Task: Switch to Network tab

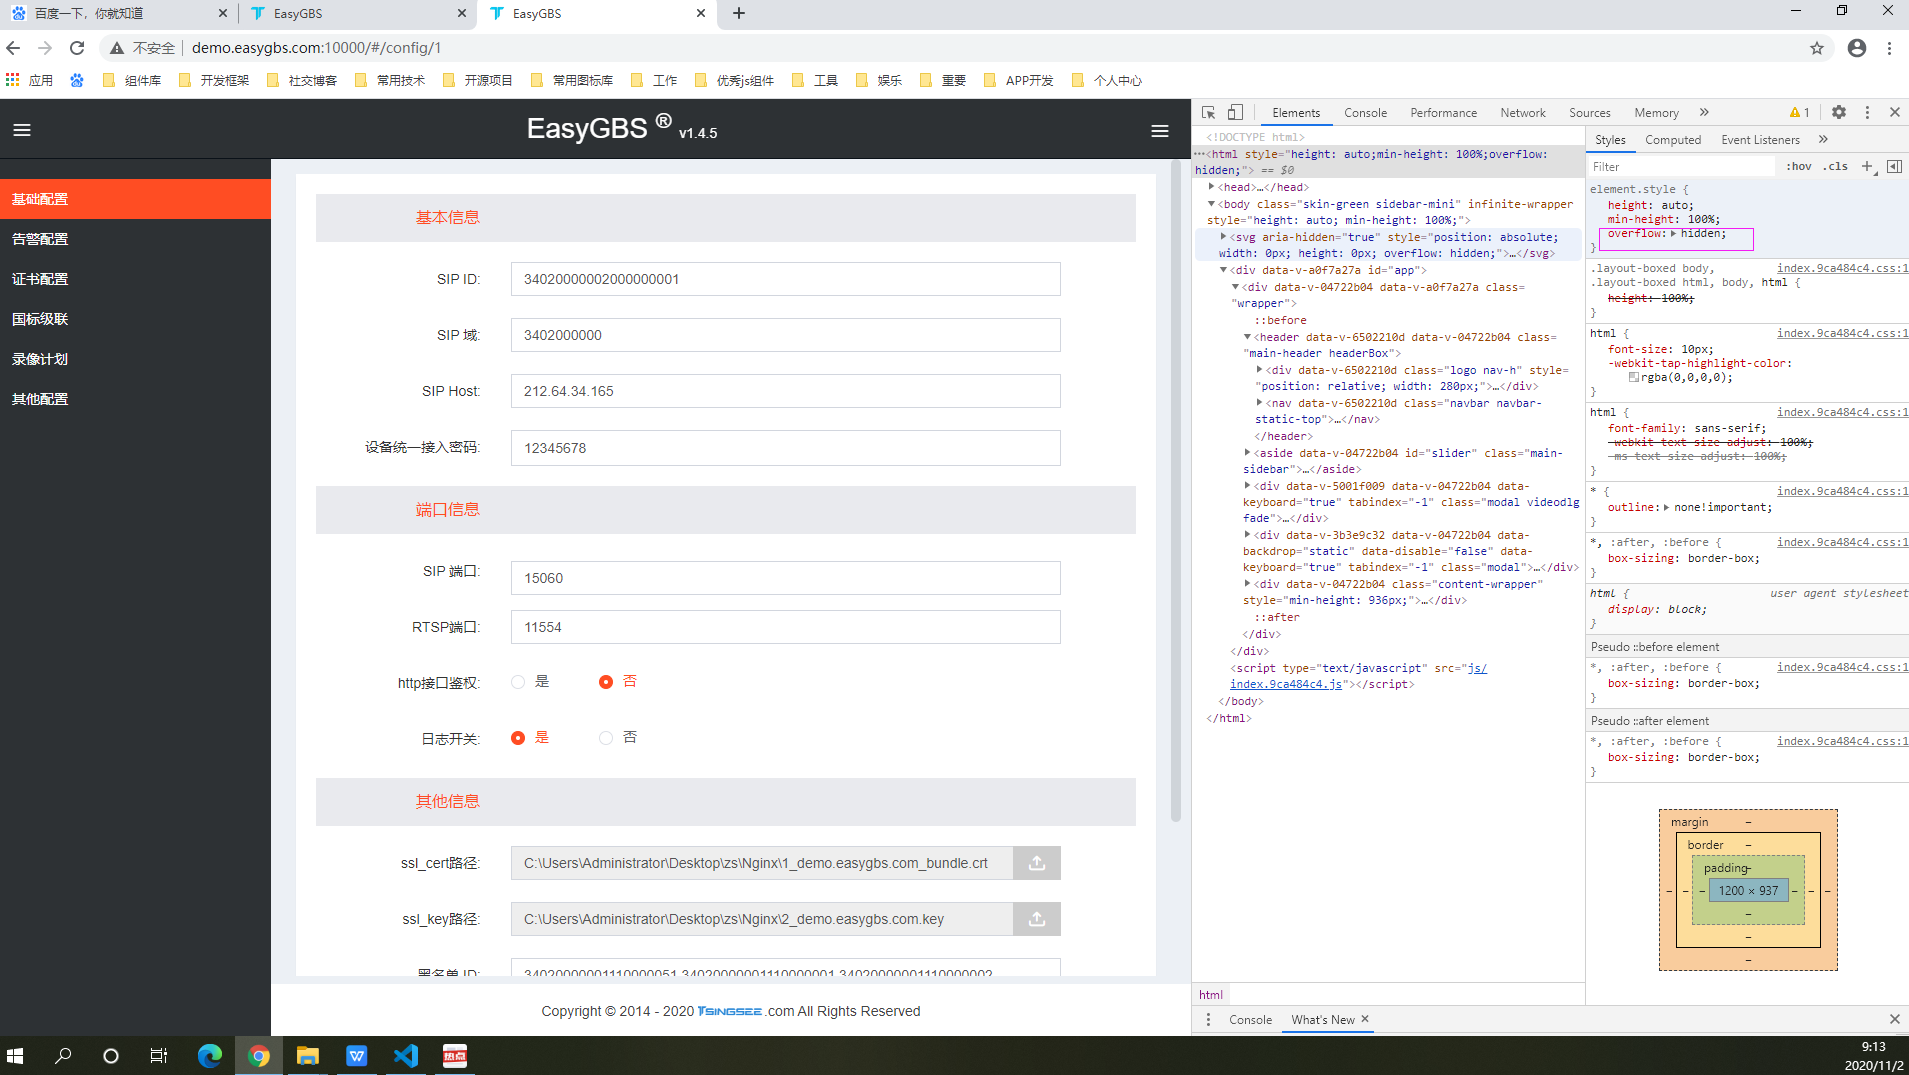Action: pos(1522,112)
